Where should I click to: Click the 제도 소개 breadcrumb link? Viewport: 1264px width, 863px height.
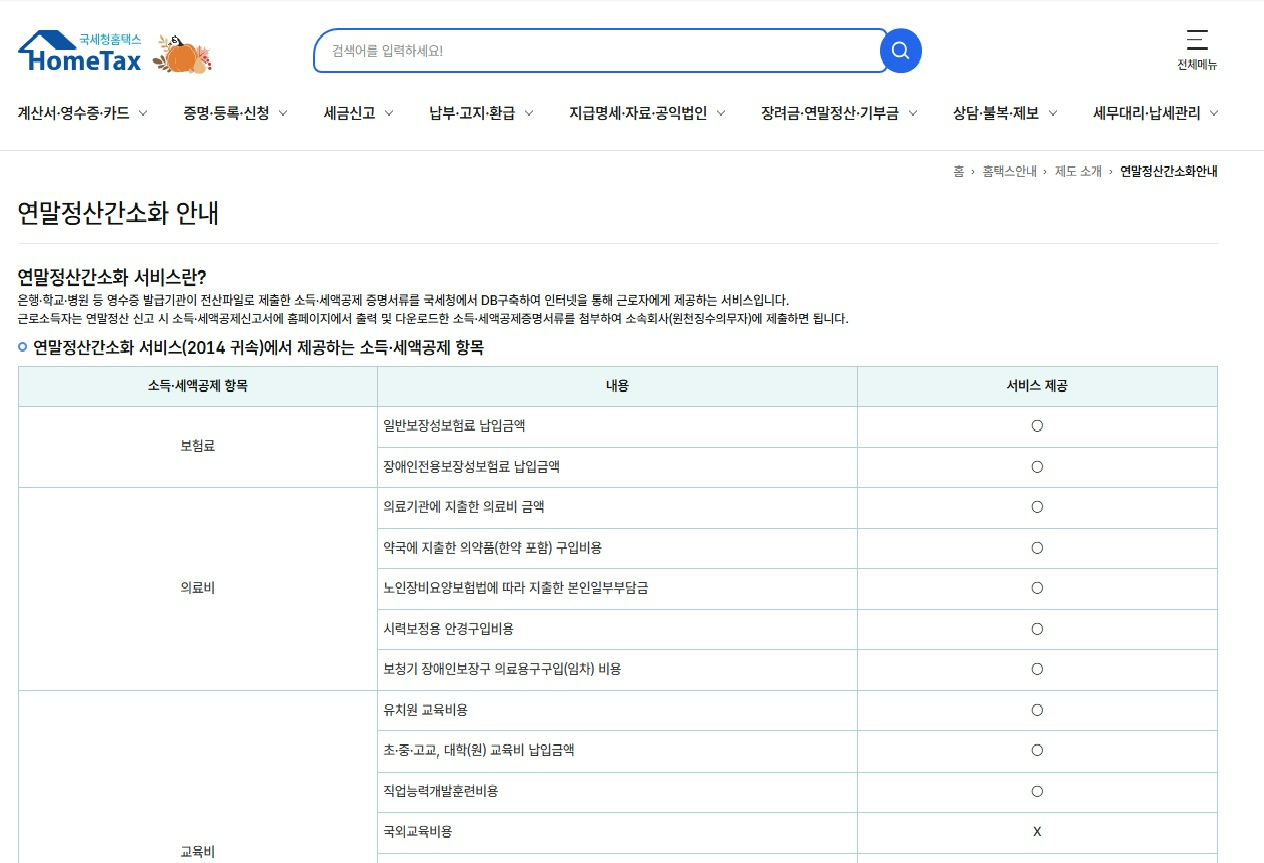[x=1078, y=171]
